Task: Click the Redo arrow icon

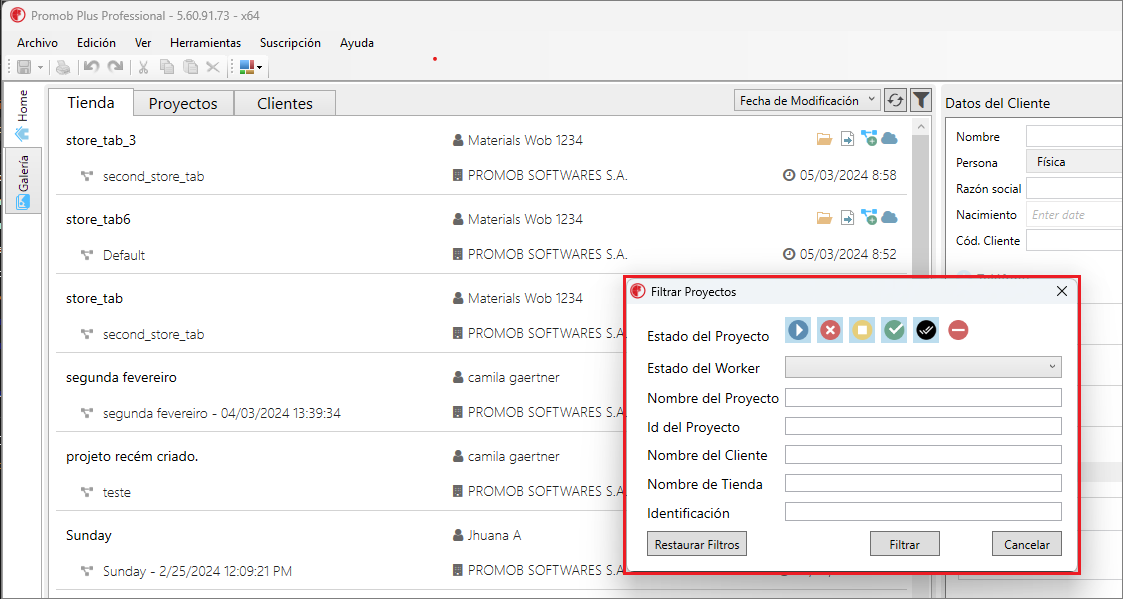Action: tap(115, 67)
